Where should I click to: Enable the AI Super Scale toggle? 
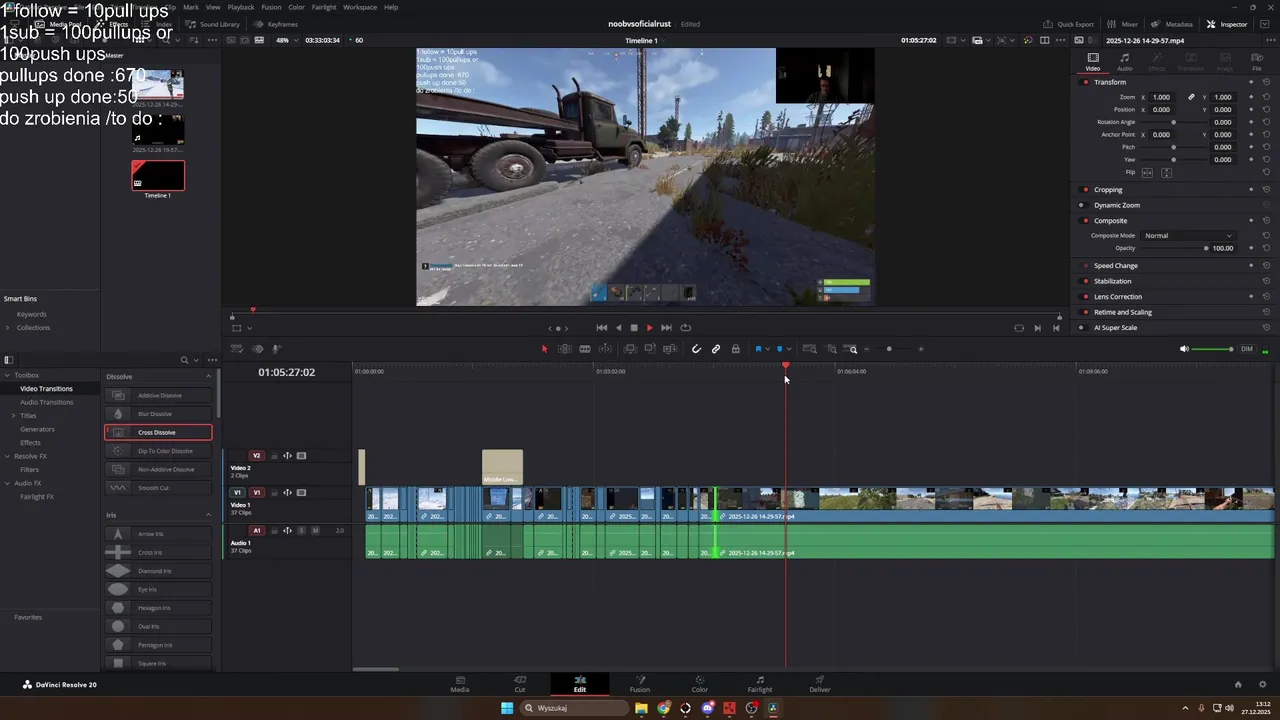click(x=1082, y=328)
